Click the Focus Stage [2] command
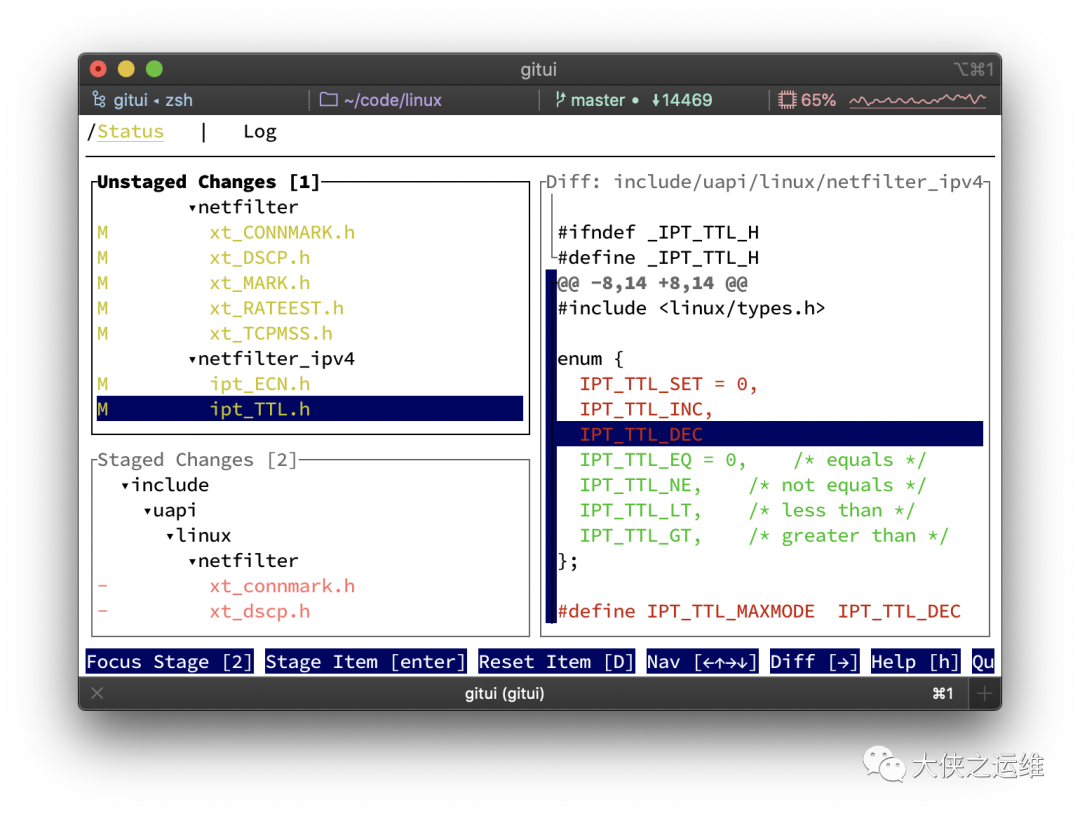 click(x=169, y=662)
